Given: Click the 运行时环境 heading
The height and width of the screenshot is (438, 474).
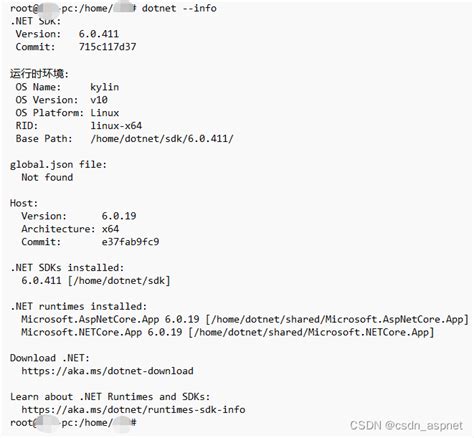Looking at the screenshot, I should [x=39, y=74].
